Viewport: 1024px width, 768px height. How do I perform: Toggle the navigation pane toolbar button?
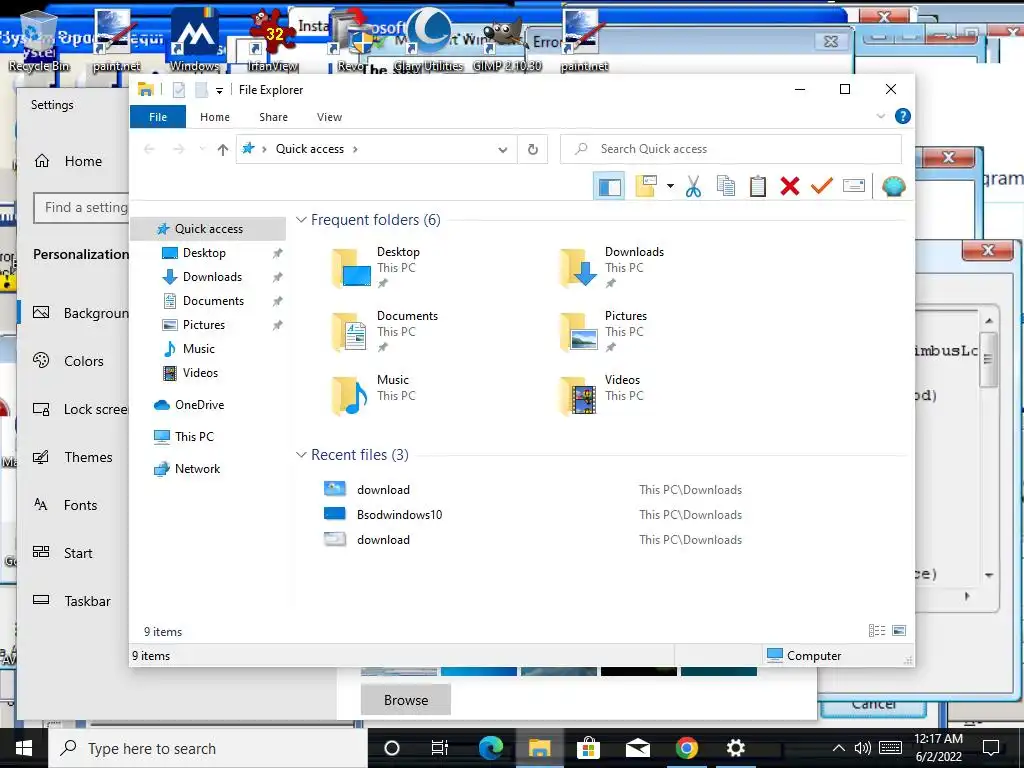coord(609,187)
